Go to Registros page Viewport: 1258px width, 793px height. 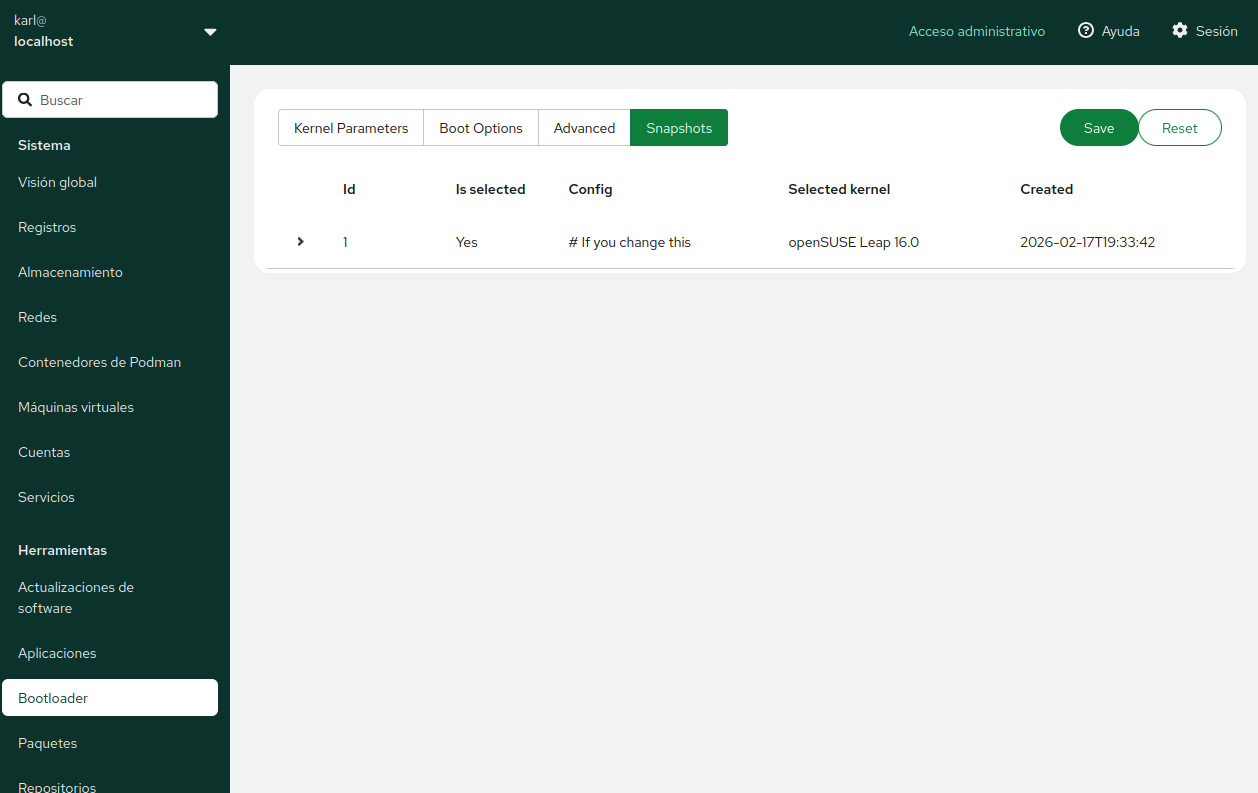47,227
